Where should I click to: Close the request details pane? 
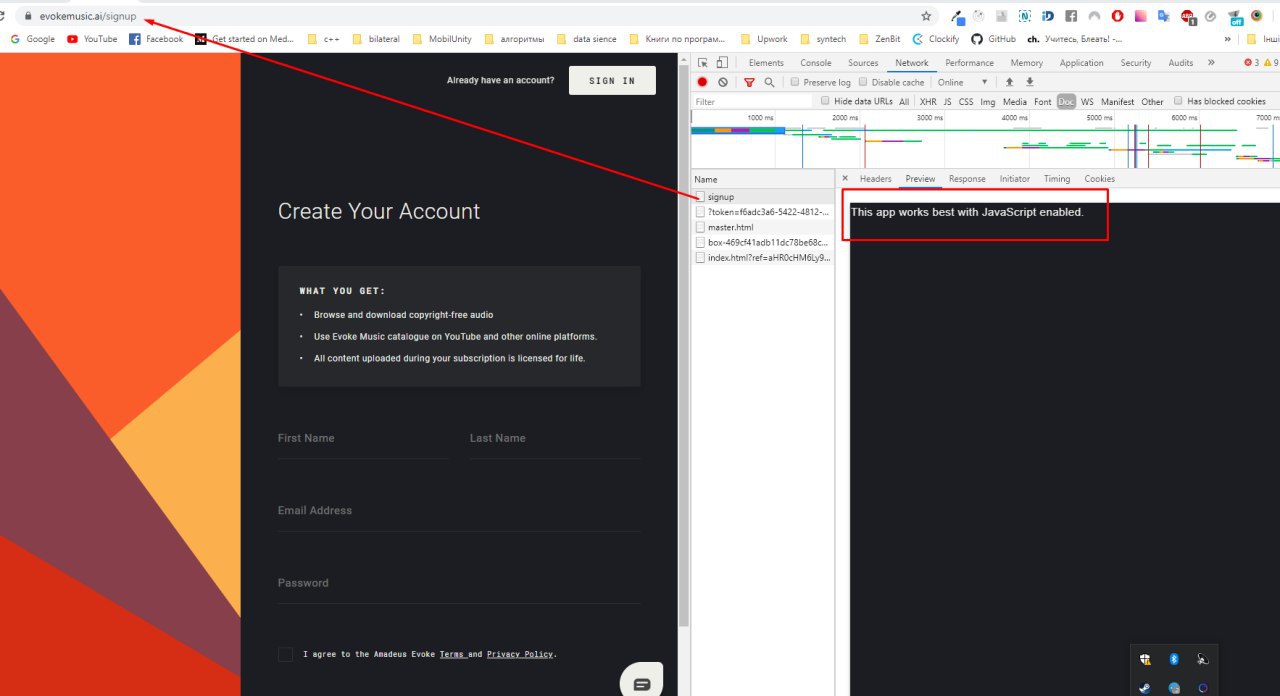point(845,178)
